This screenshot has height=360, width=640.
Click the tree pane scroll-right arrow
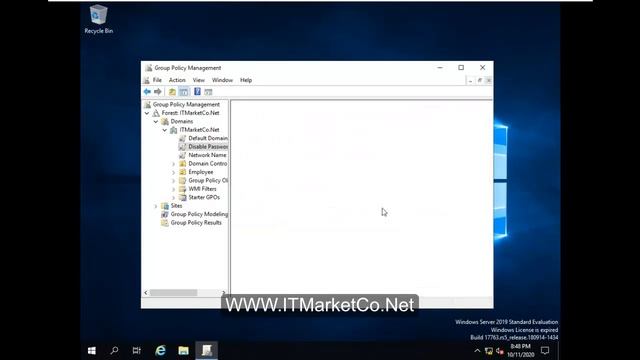223,293
